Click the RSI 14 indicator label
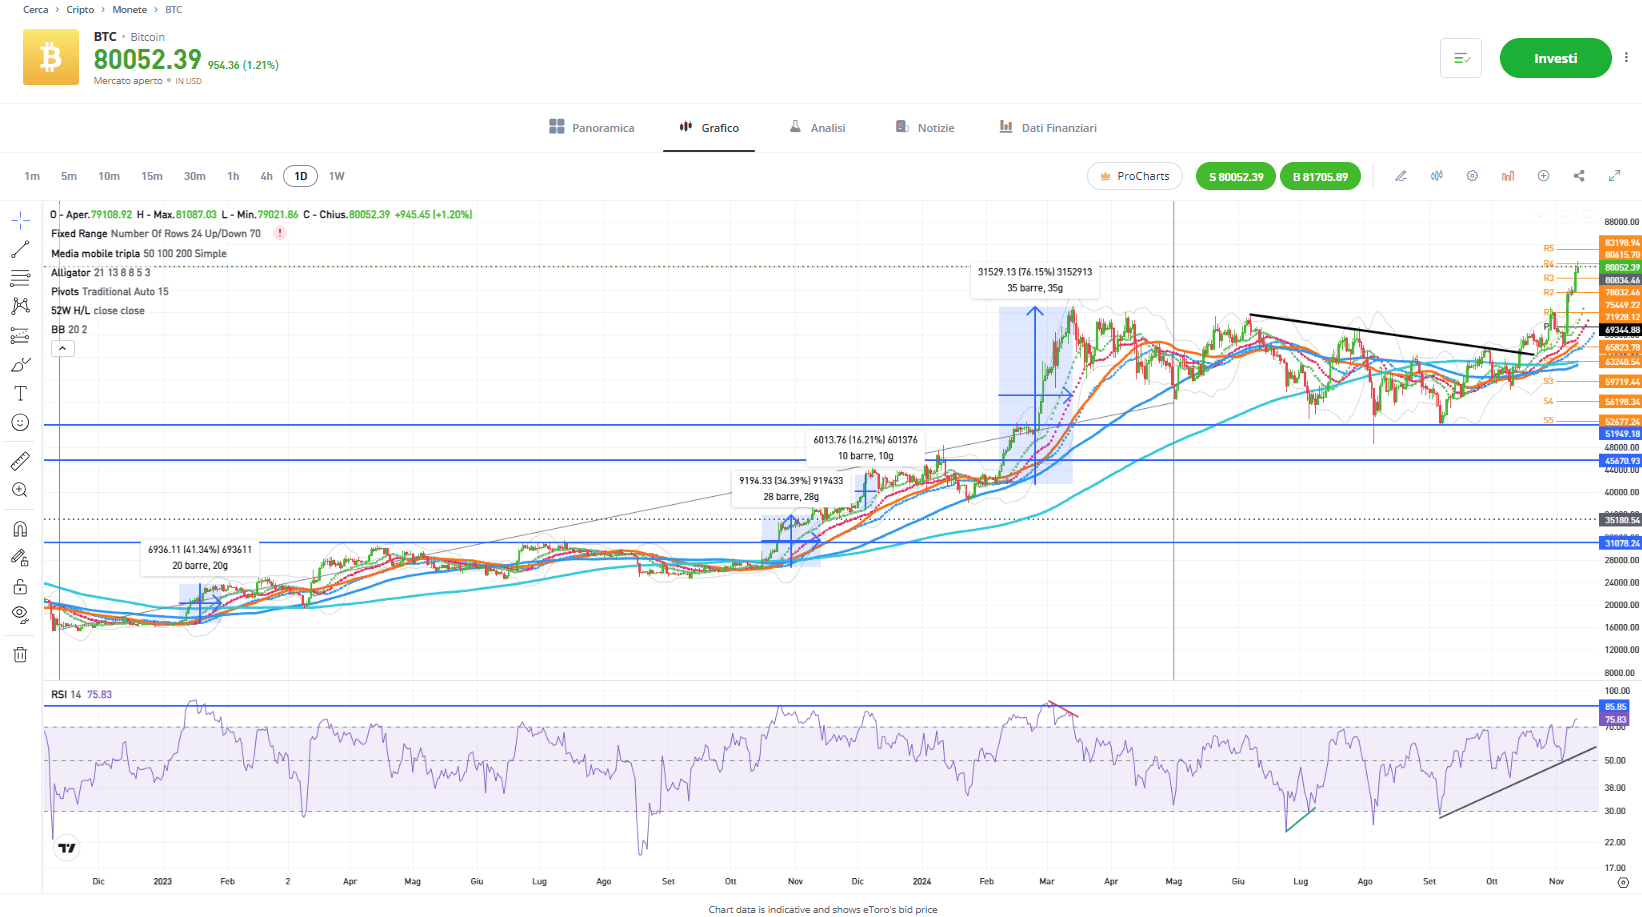 click(x=81, y=694)
